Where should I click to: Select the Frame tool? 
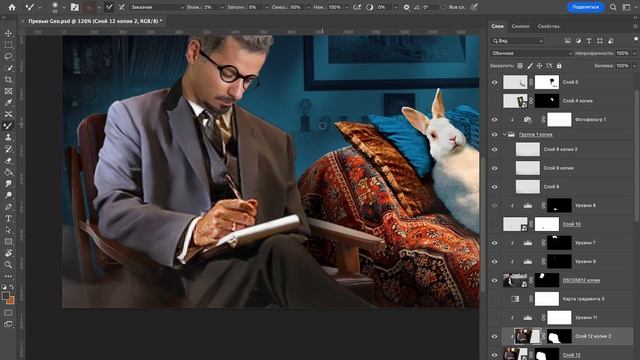[8, 91]
